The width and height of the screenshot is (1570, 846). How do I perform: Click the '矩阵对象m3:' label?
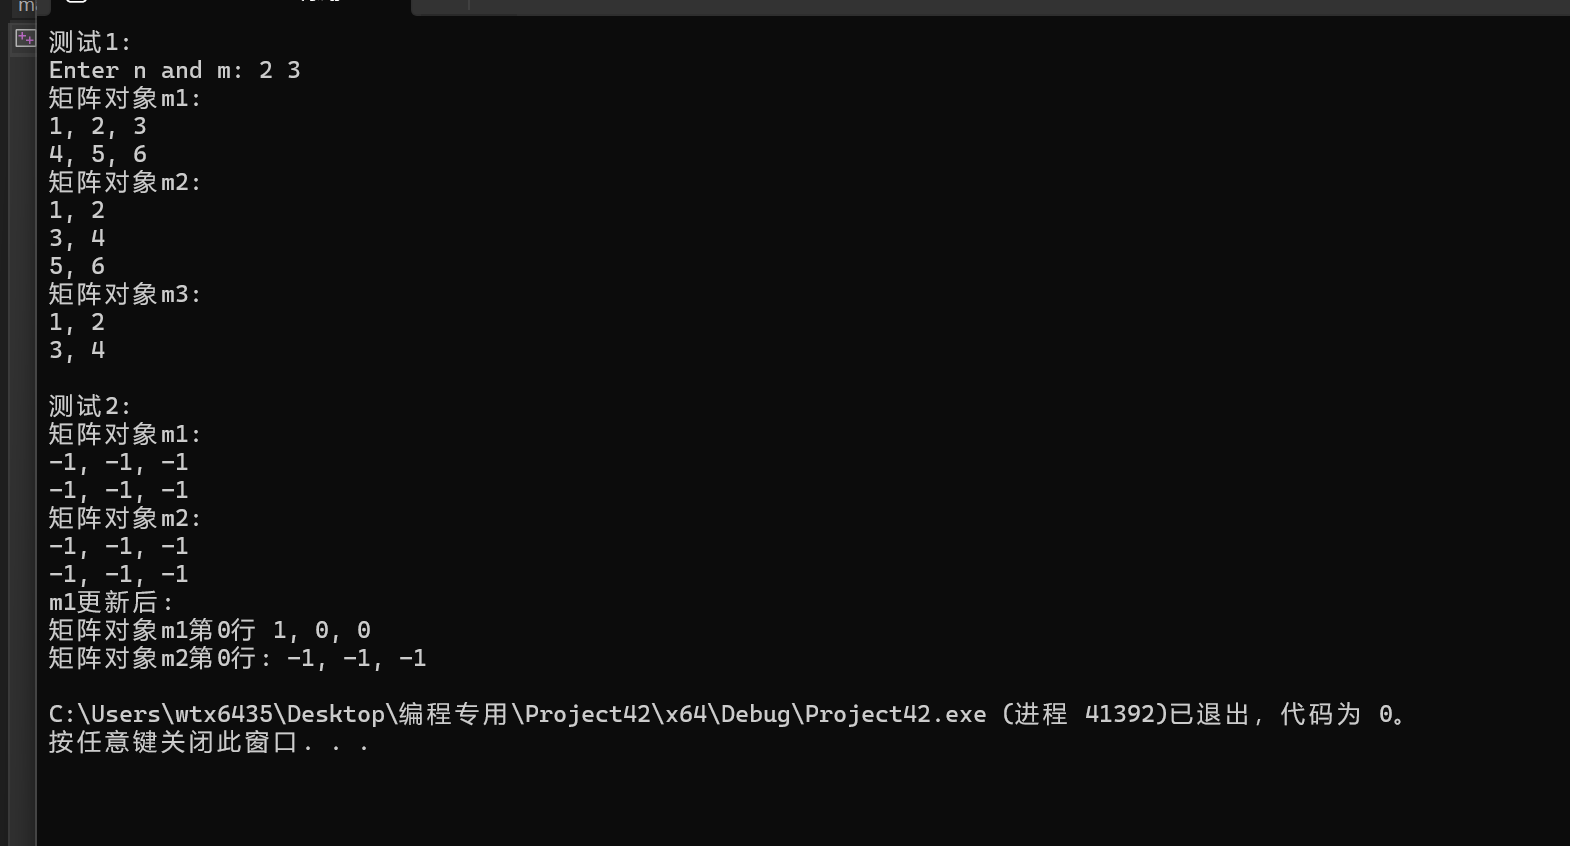coord(125,294)
